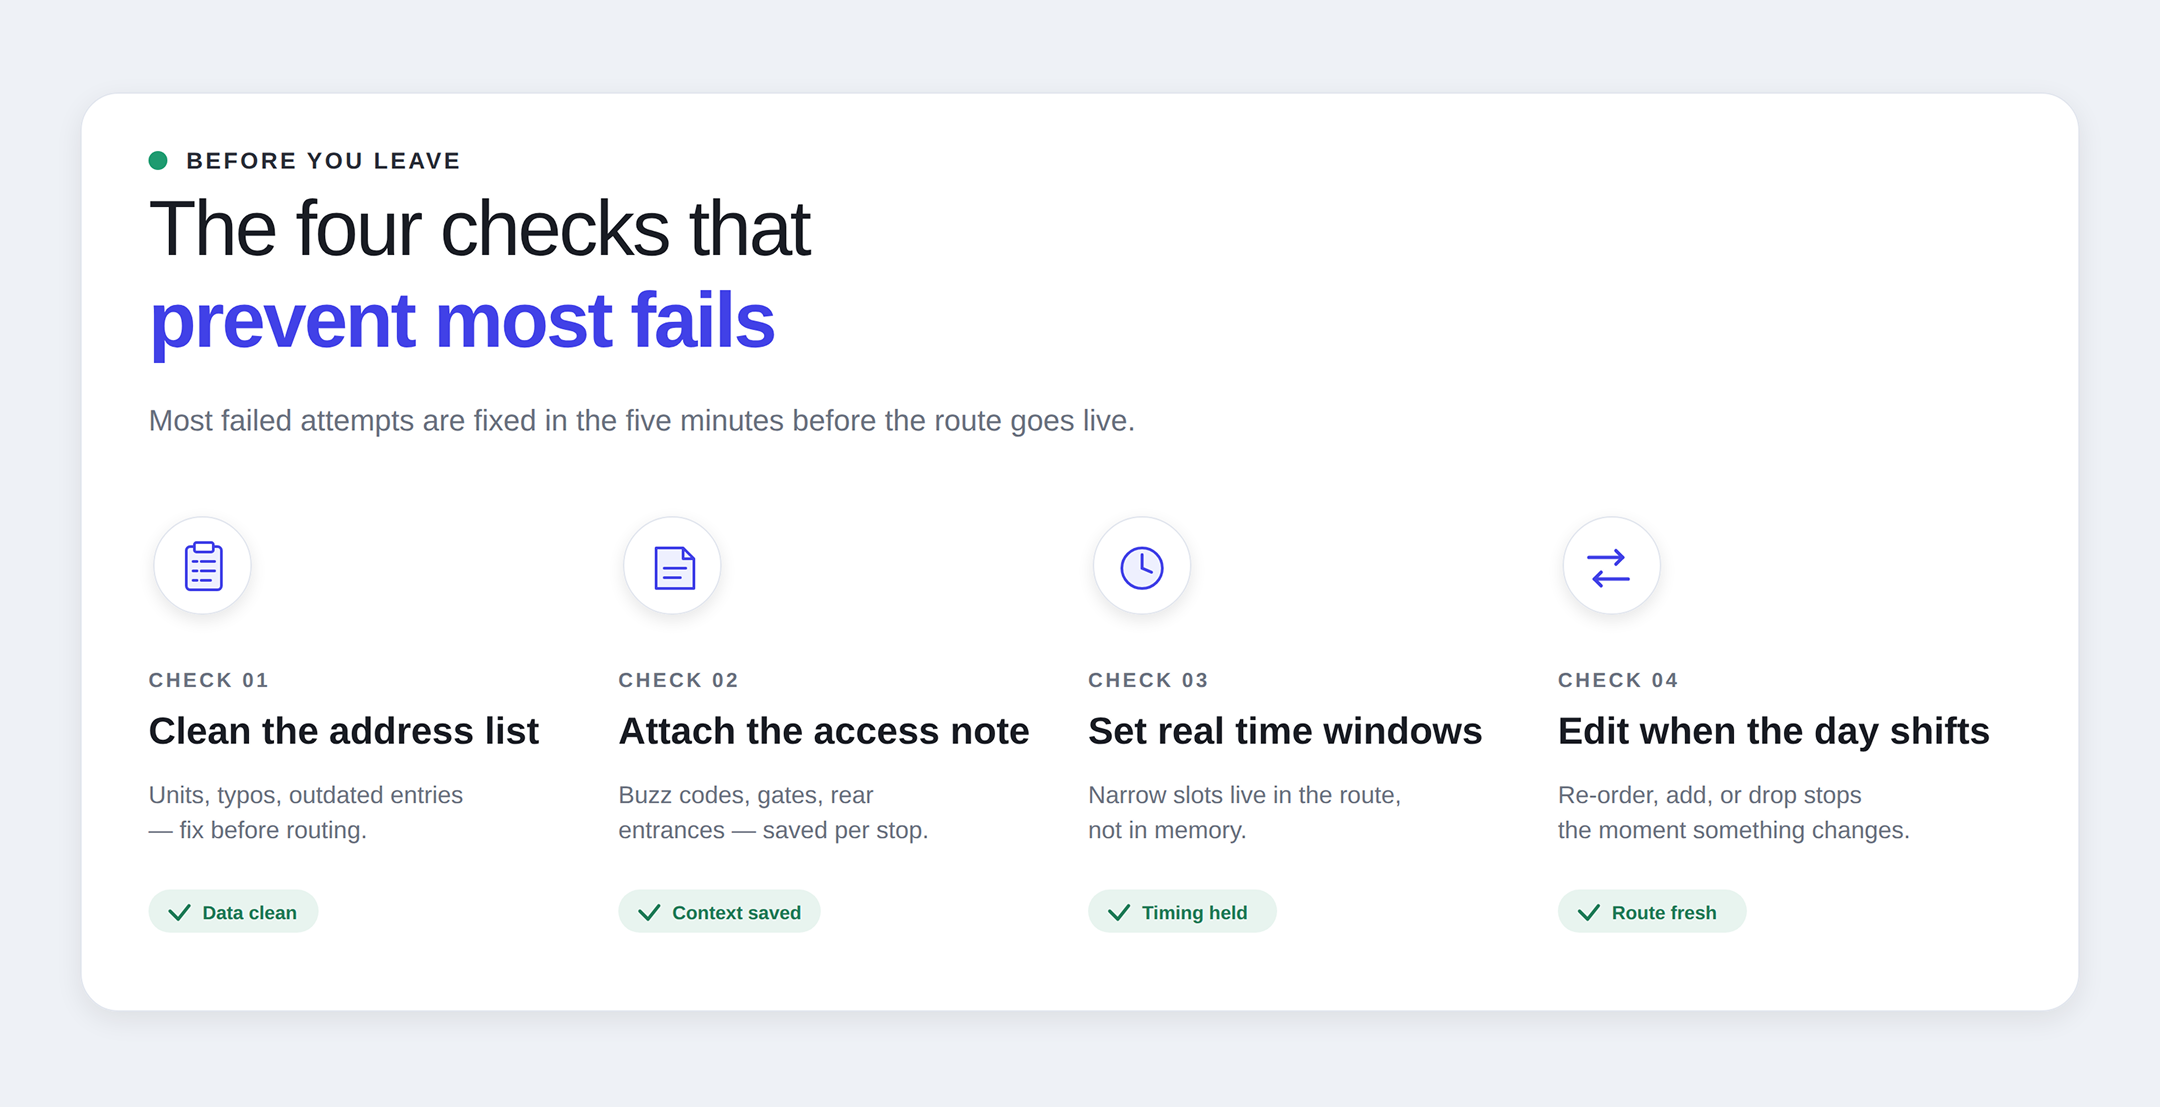Screen dimensions: 2160x1107
Task: Click the clipboard checklist icon
Action: click(x=203, y=566)
